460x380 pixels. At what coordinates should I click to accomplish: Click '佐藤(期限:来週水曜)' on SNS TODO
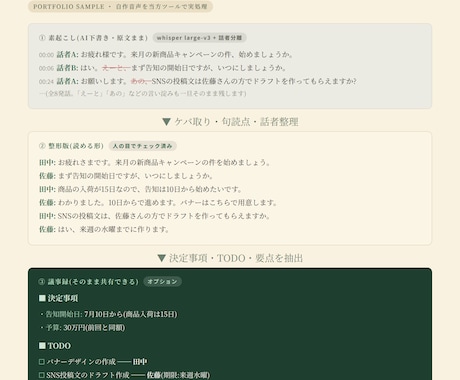click(178, 375)
